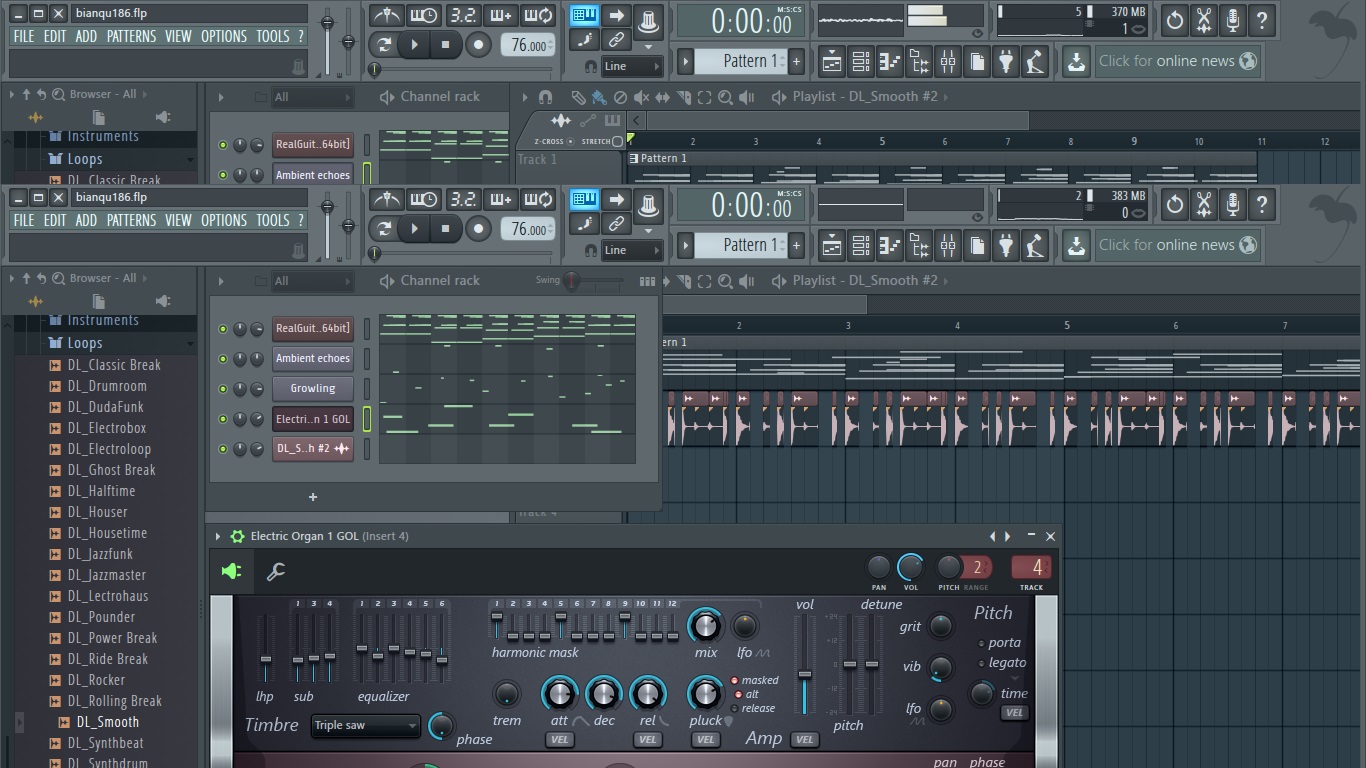Screen dimensions: 1366x768
Task: Open PATTERNS menu in the 383 MB window
Action: click(x=131, y=220)
